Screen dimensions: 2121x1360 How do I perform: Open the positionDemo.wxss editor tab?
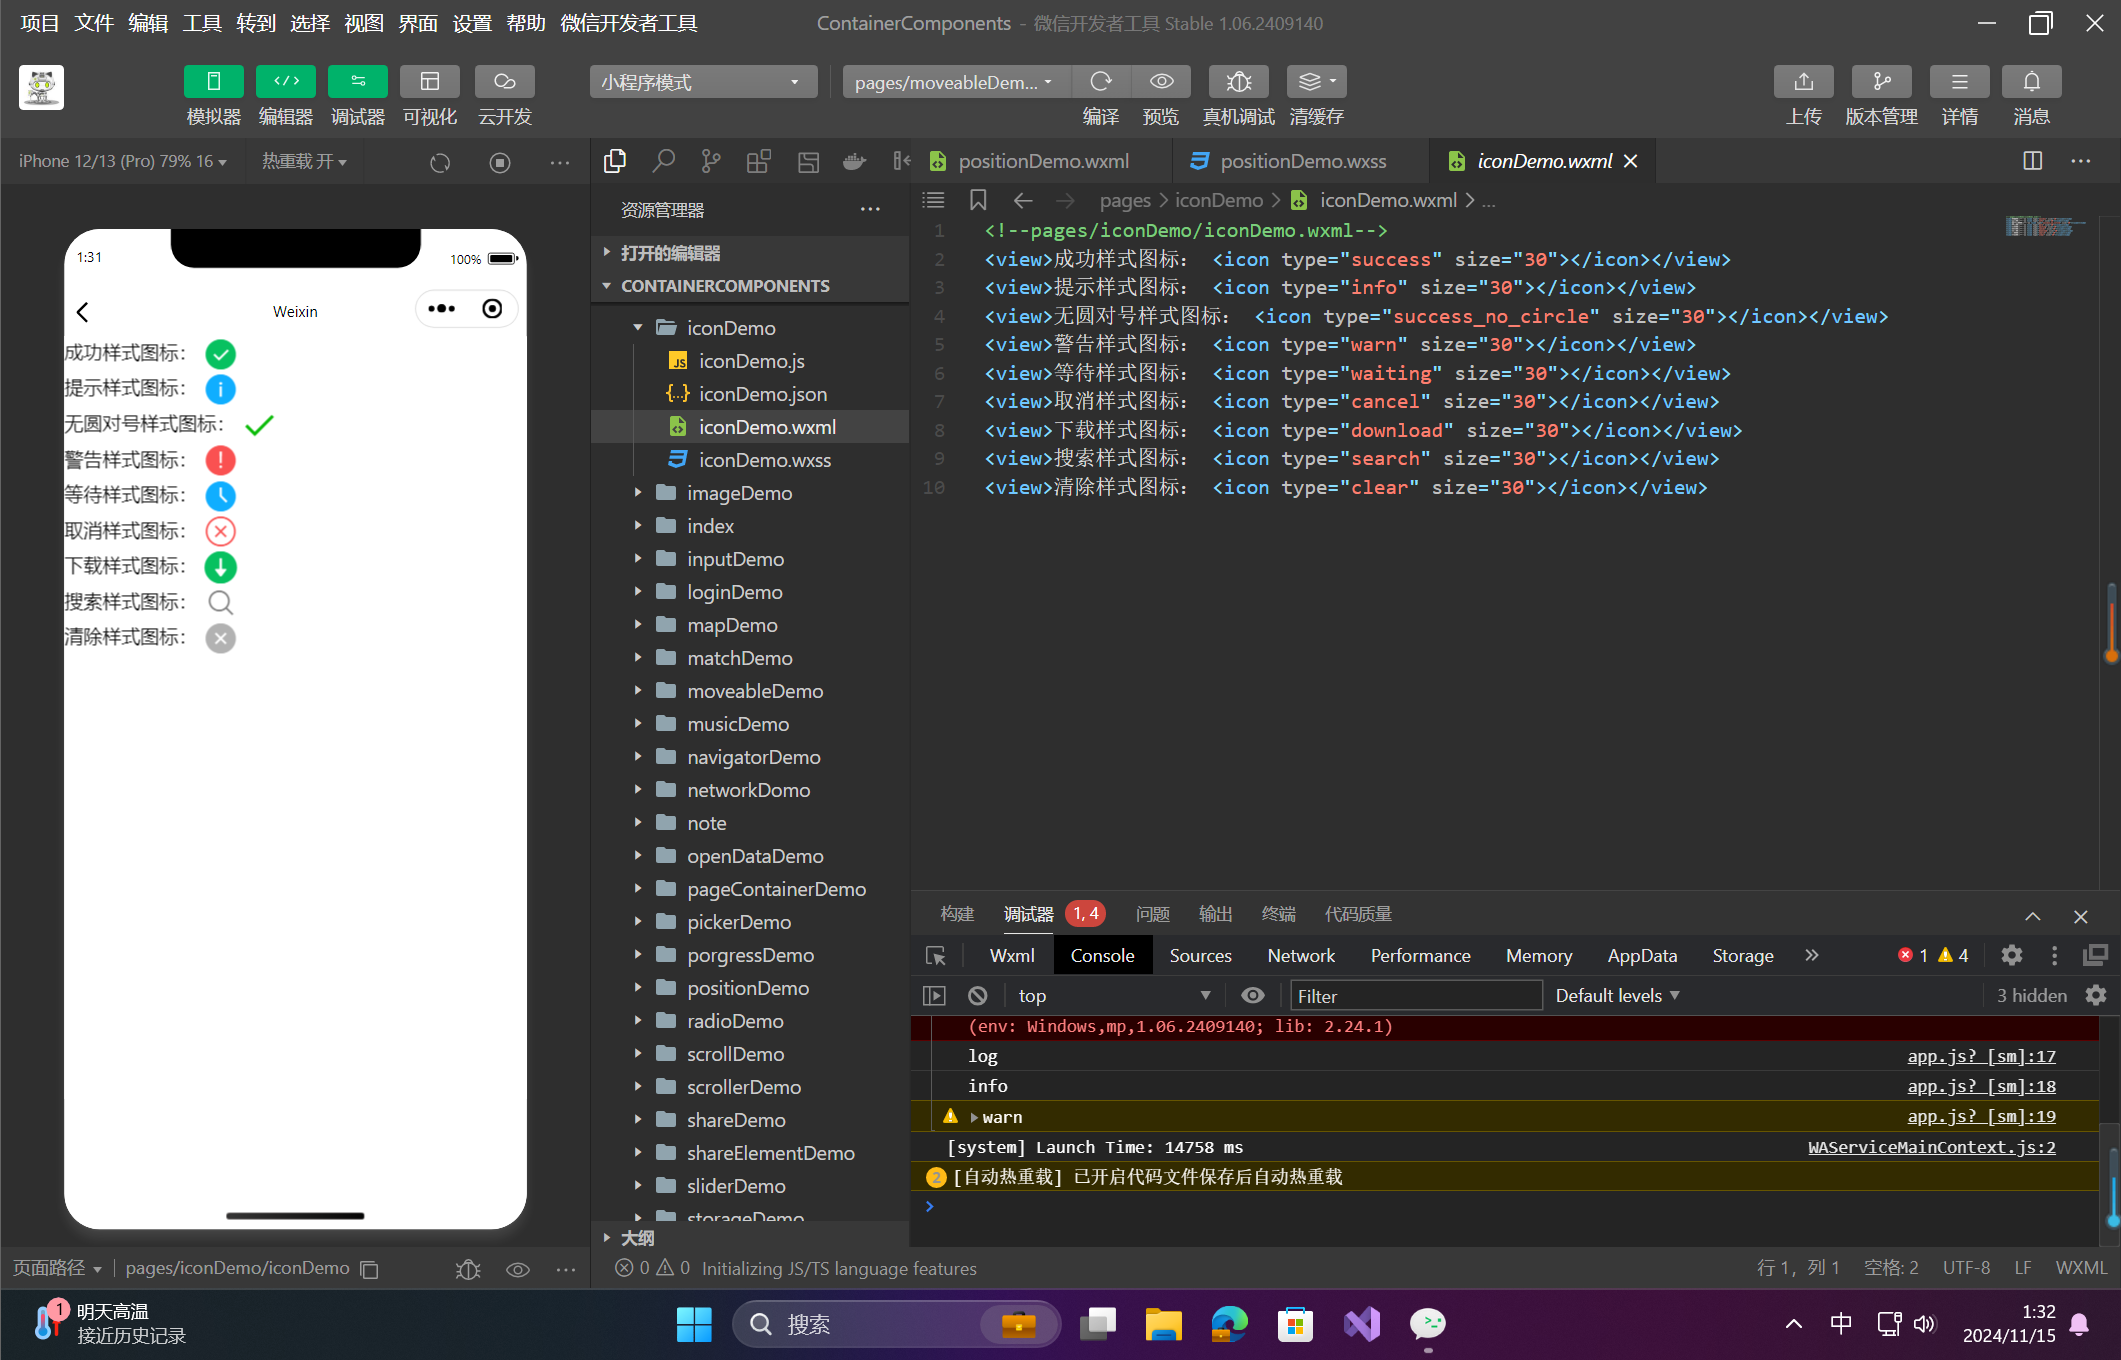point(1302,161)
